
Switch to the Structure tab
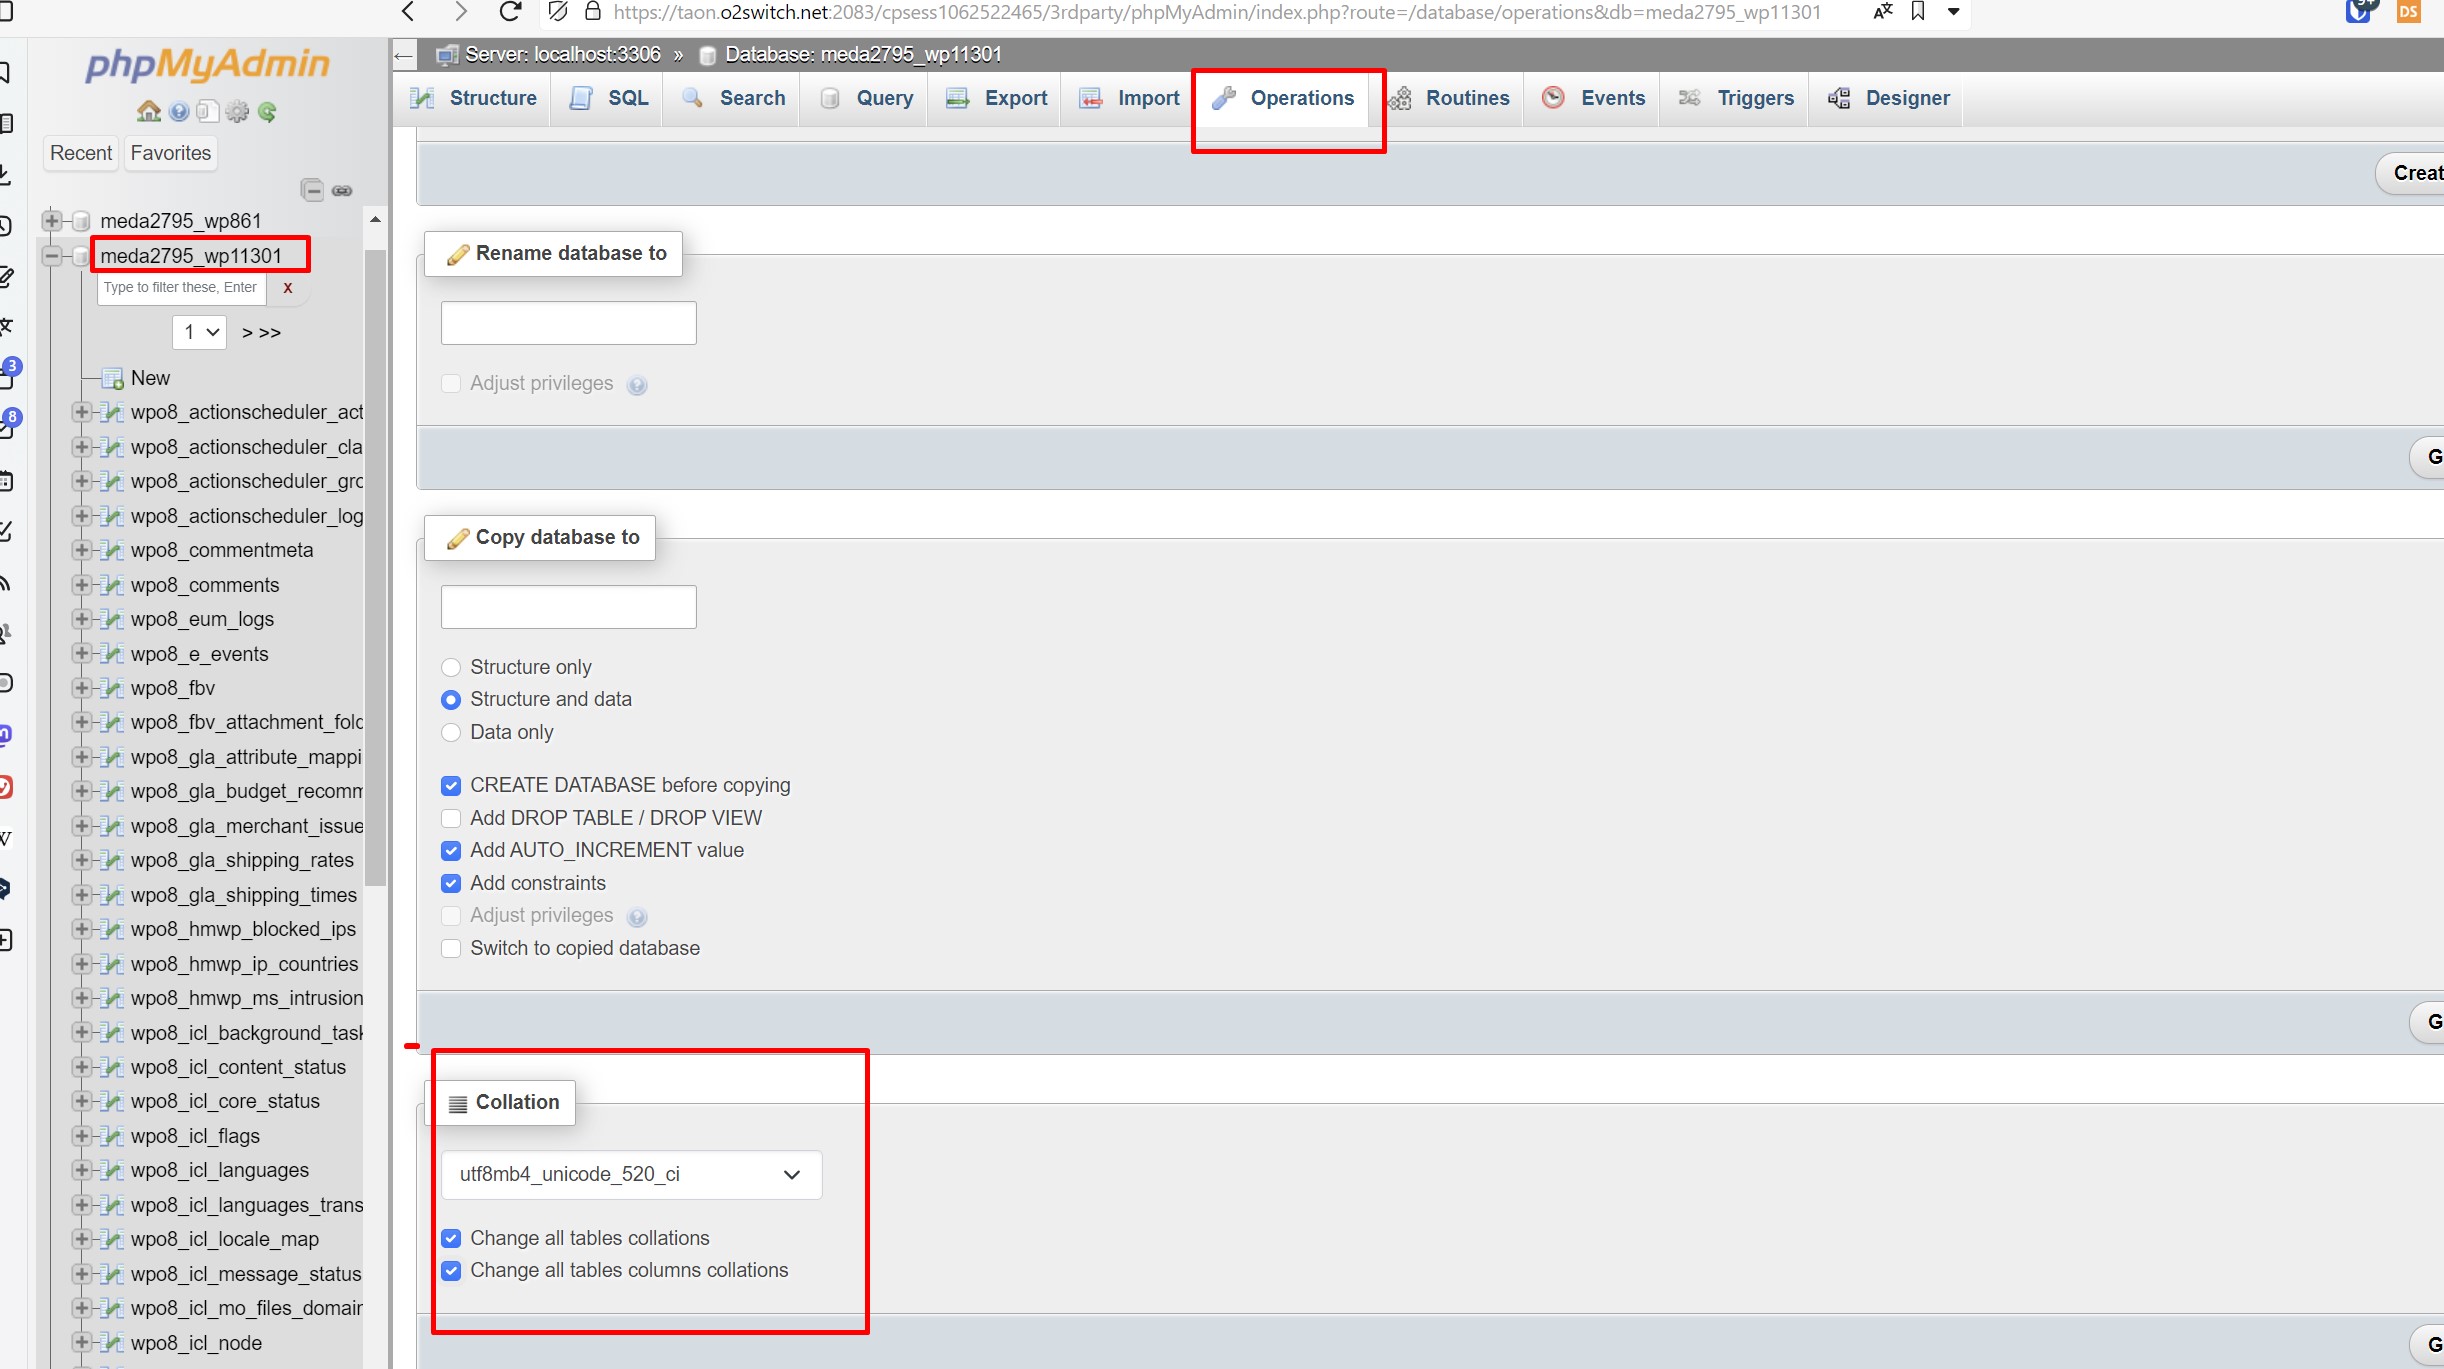pos(473,98)
